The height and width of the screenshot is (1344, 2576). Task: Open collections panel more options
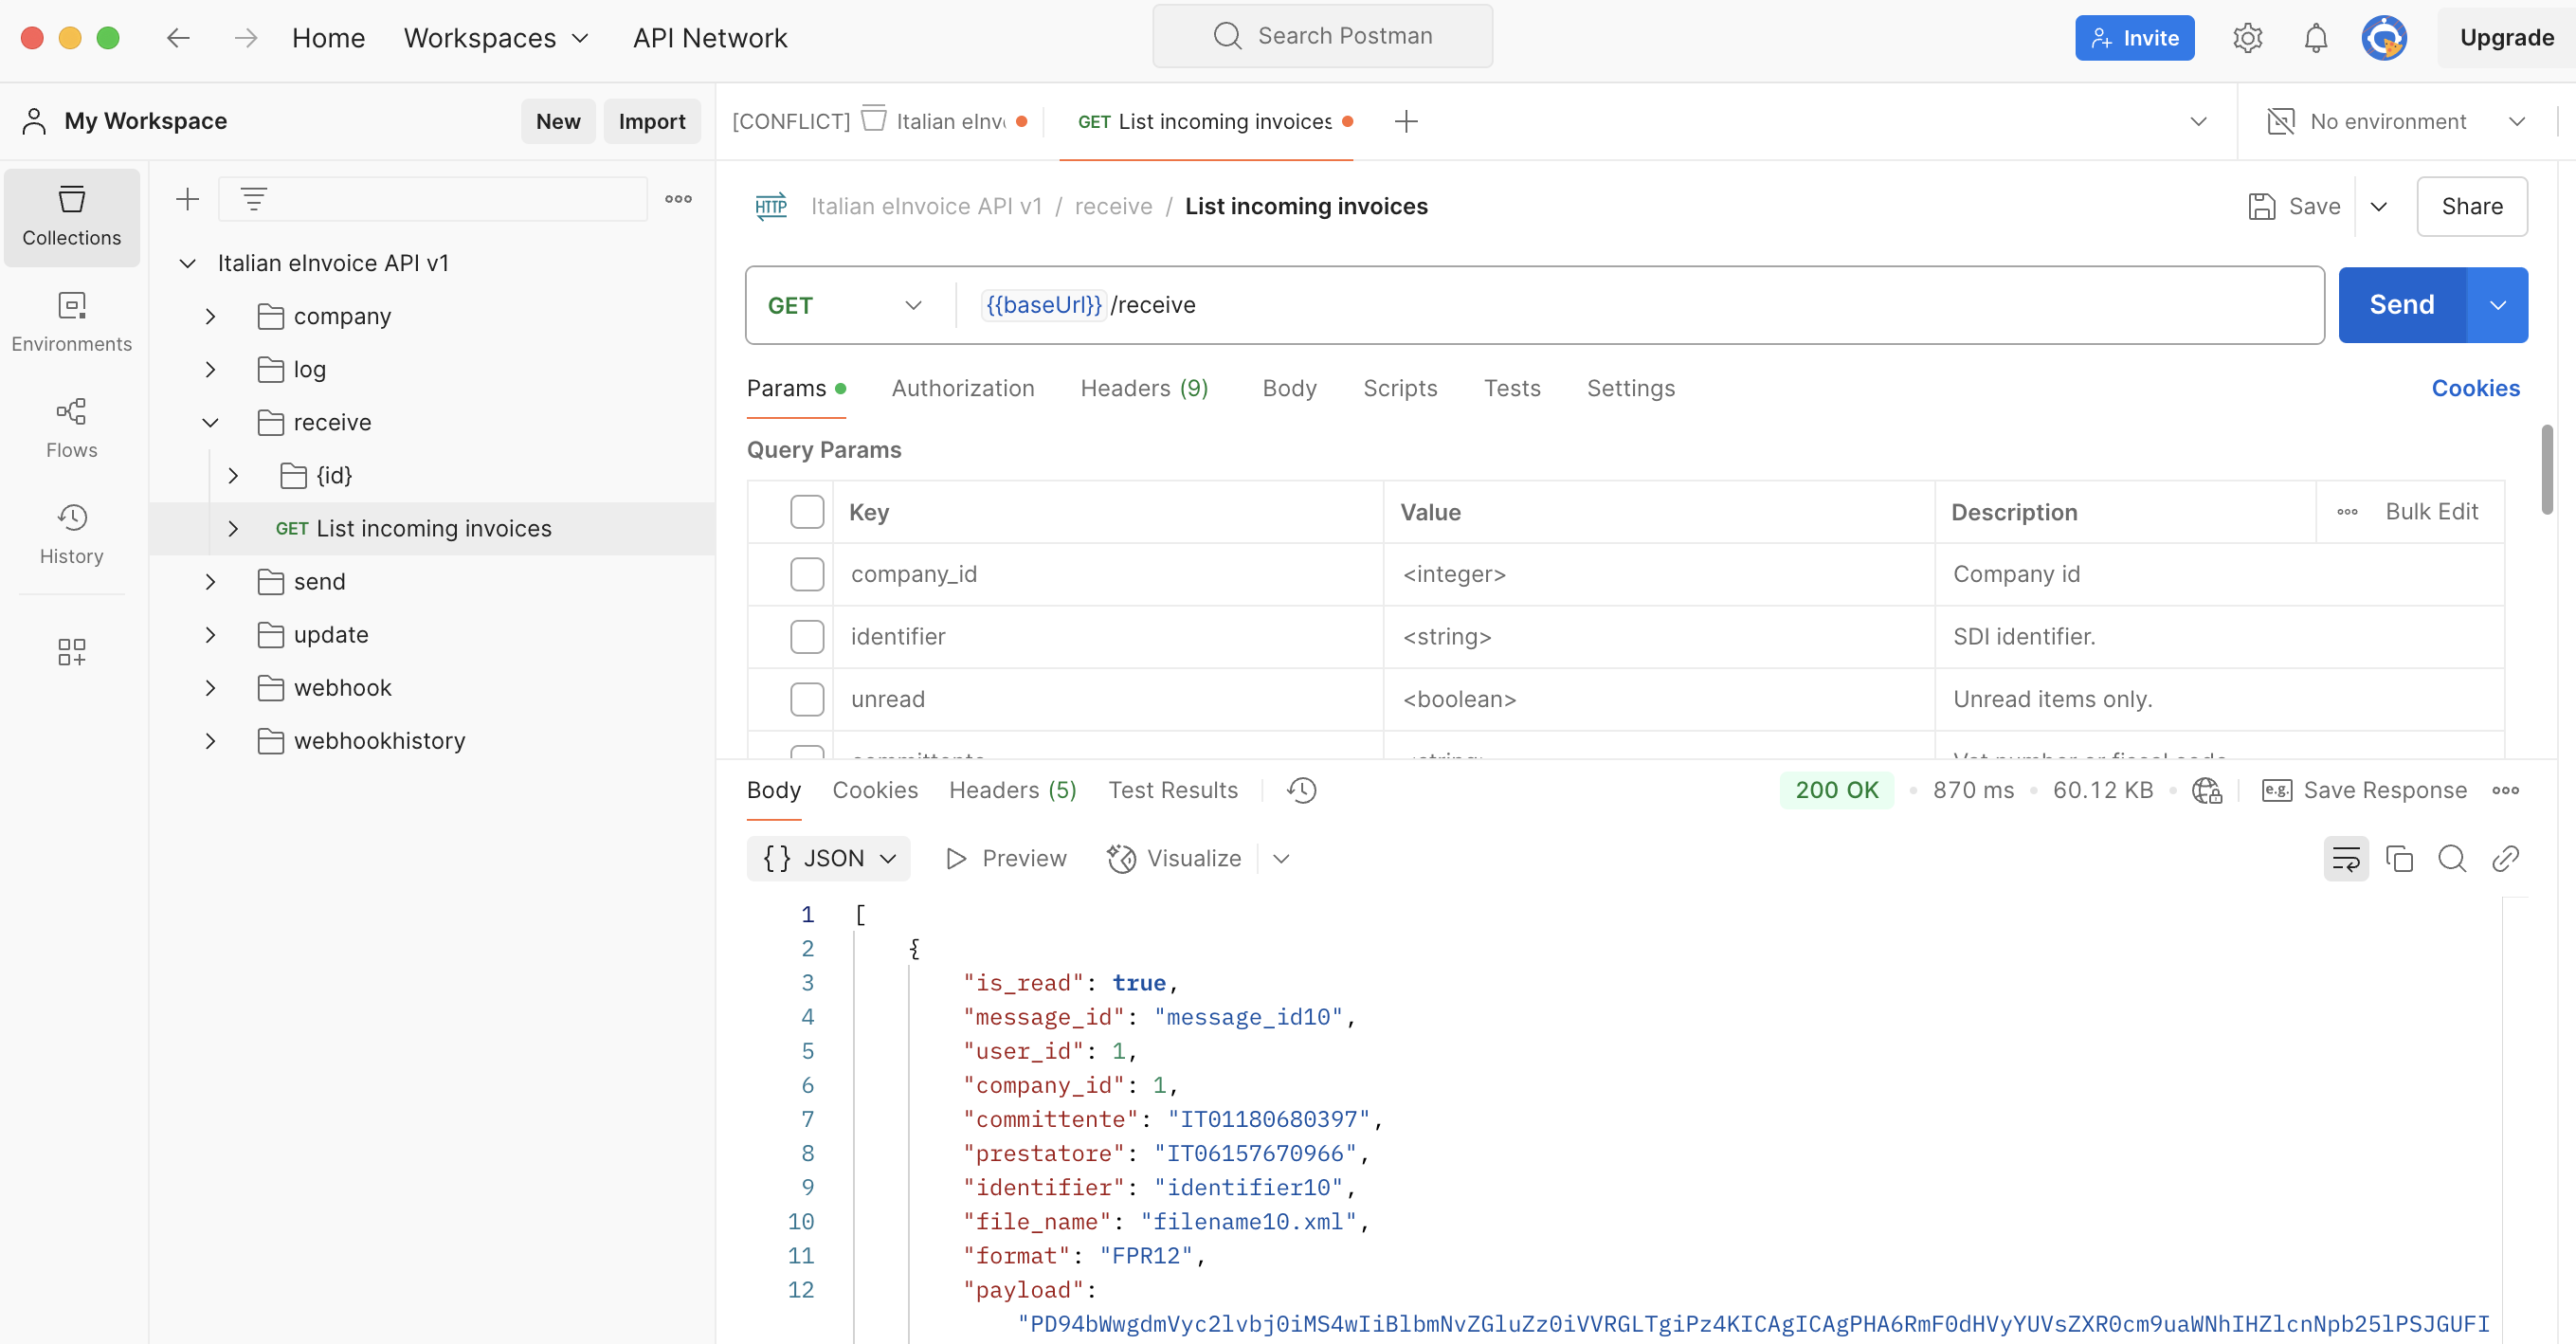click(x=678, y=199)
